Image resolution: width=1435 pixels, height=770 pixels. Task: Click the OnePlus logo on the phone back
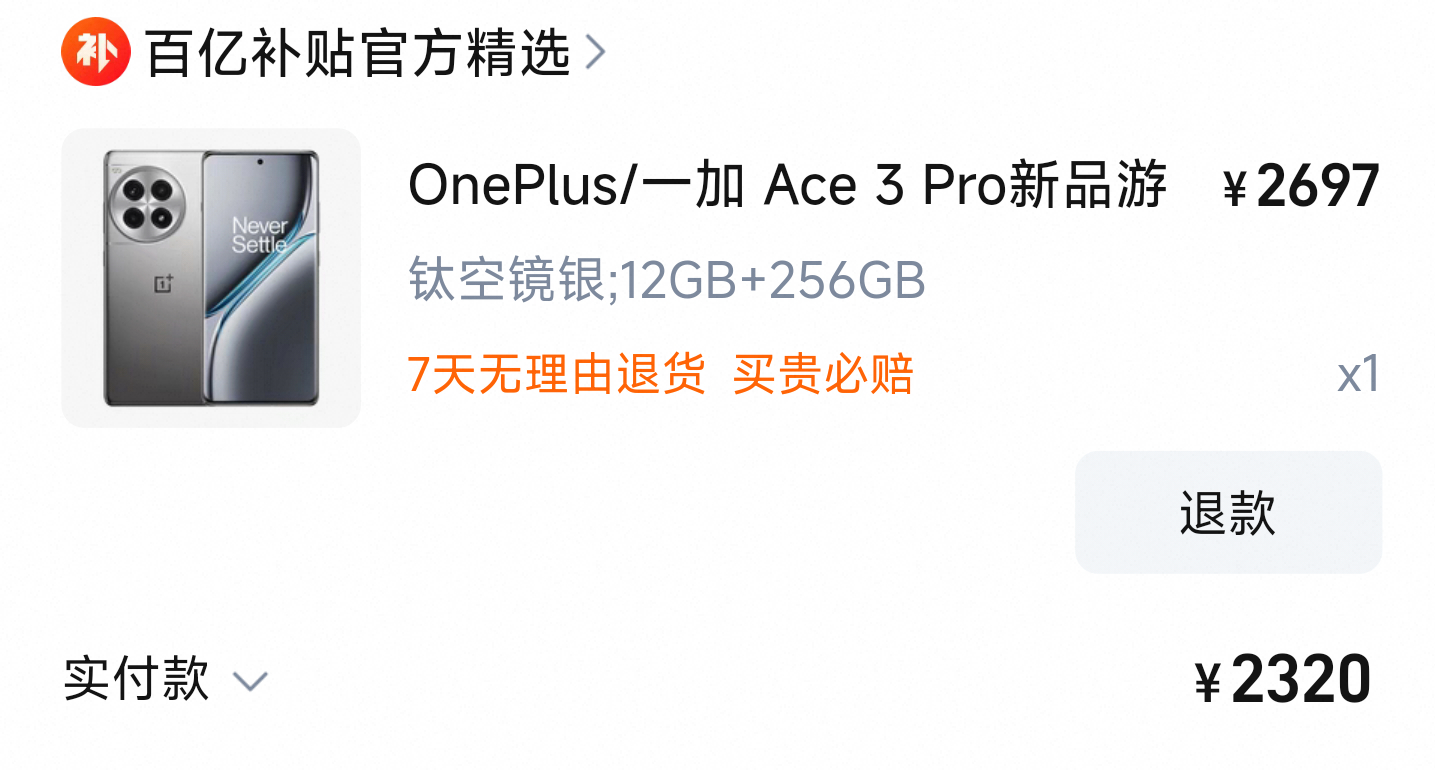pyautogui.click(x=162, y=284)
